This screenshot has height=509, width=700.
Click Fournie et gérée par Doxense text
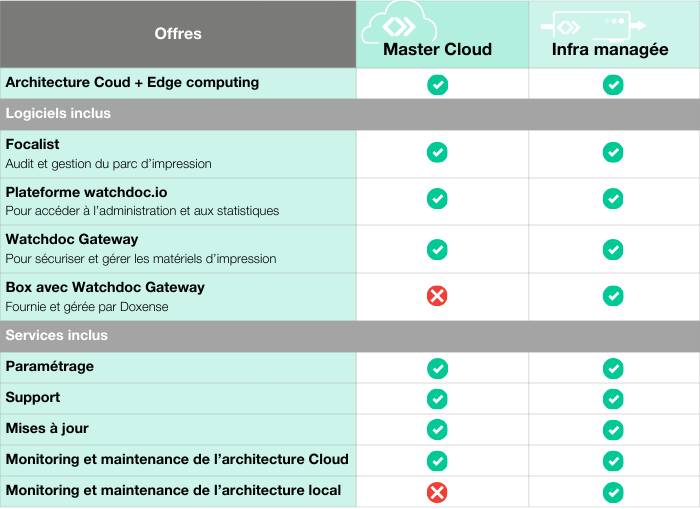87,307
